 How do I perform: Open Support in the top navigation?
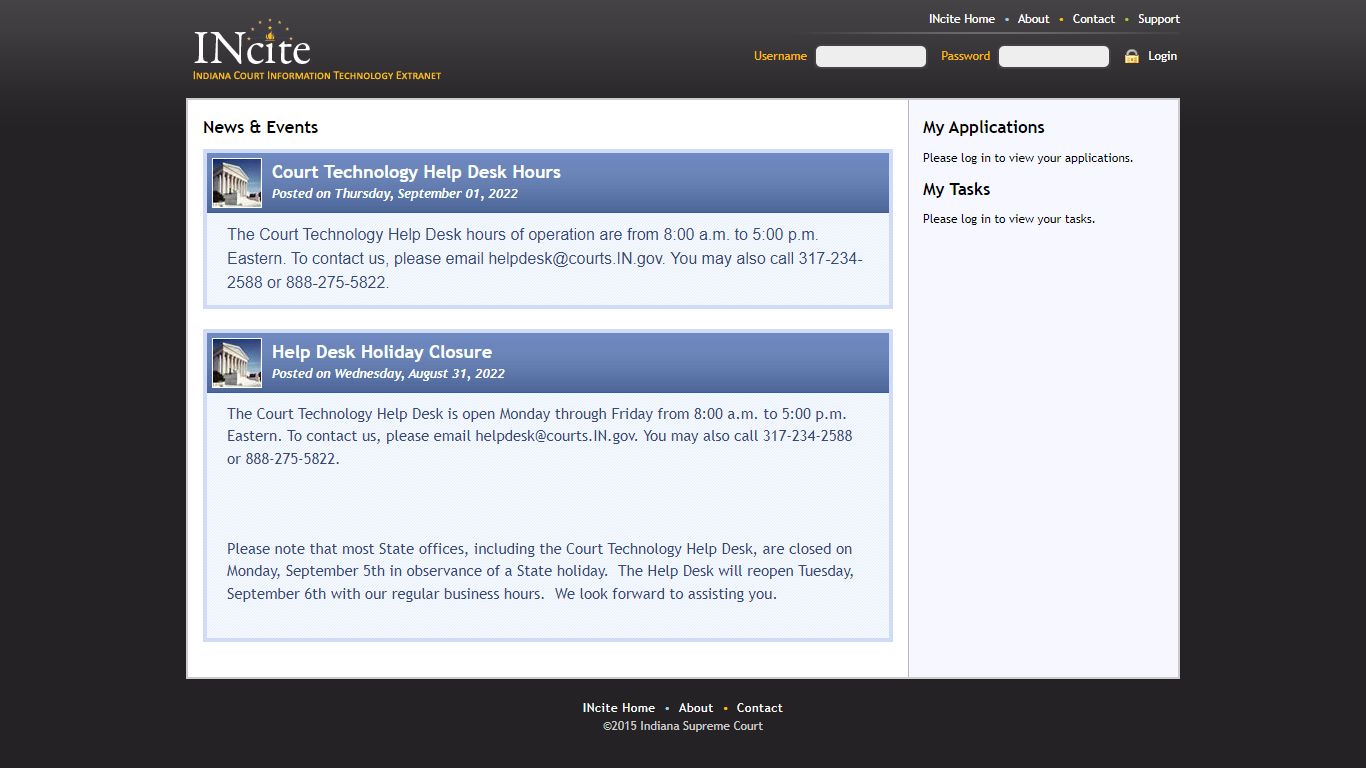1159,19
